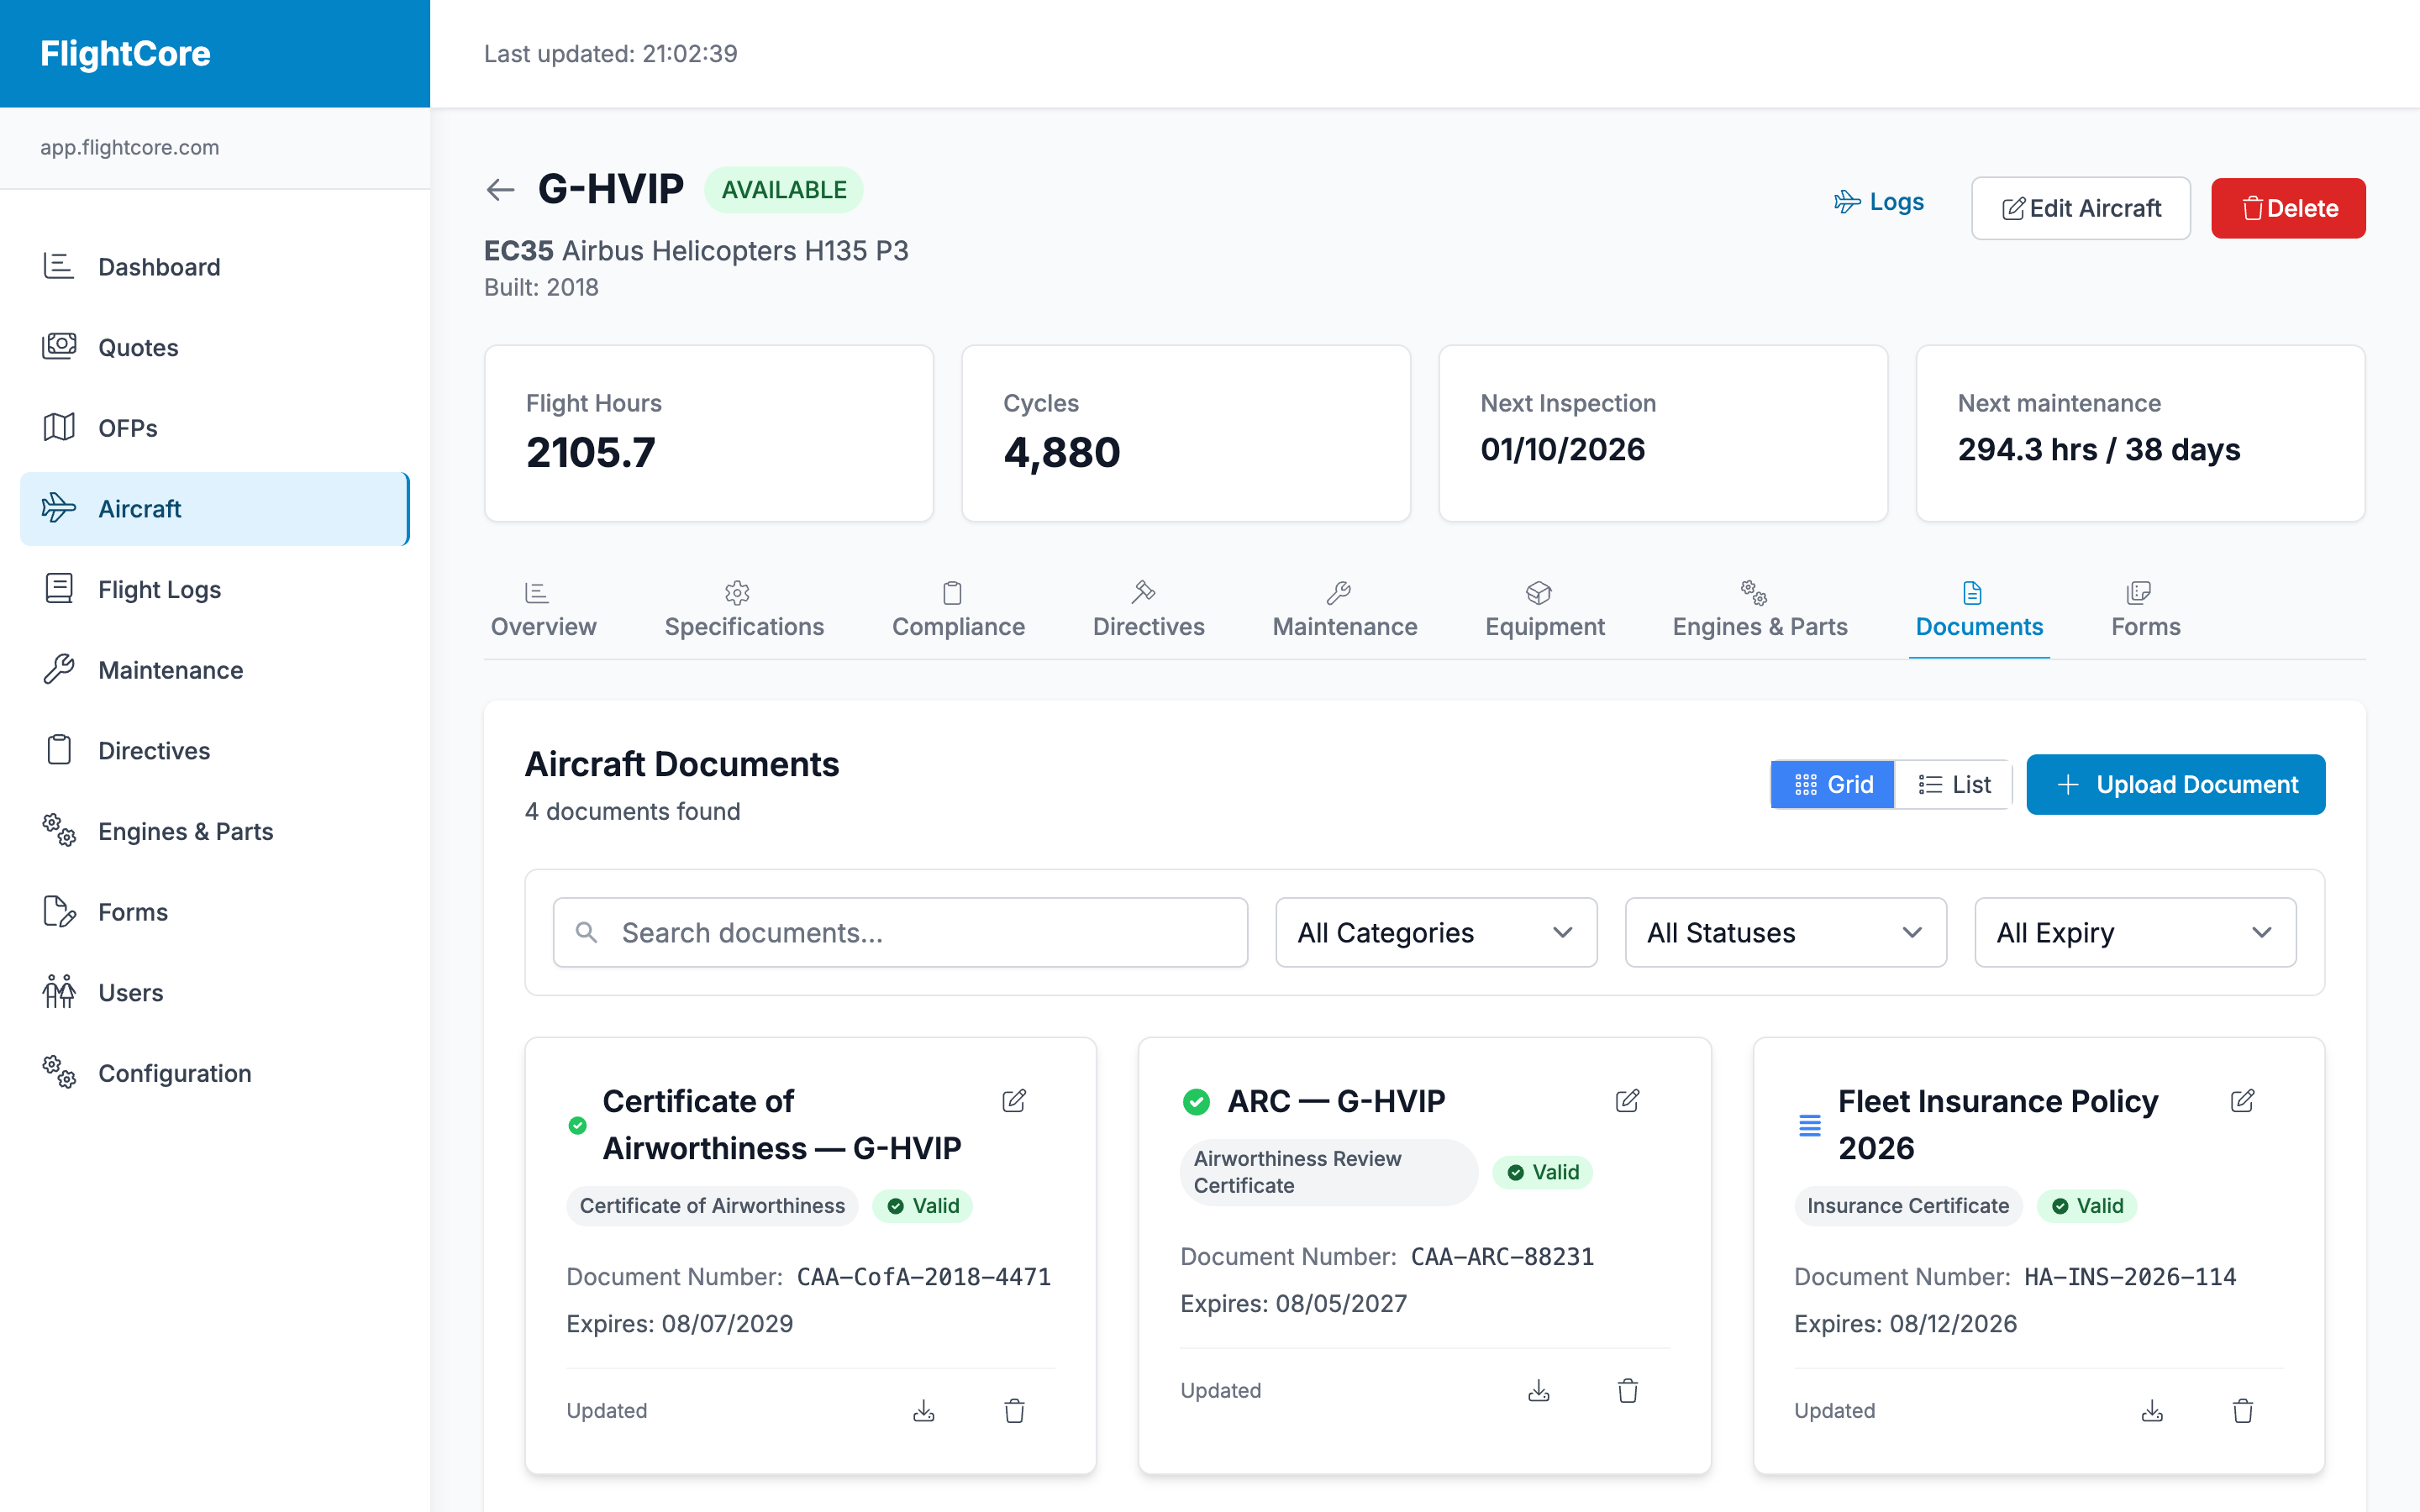
Task: Click the FlightCore logo
Action: [x=125, y=53]
